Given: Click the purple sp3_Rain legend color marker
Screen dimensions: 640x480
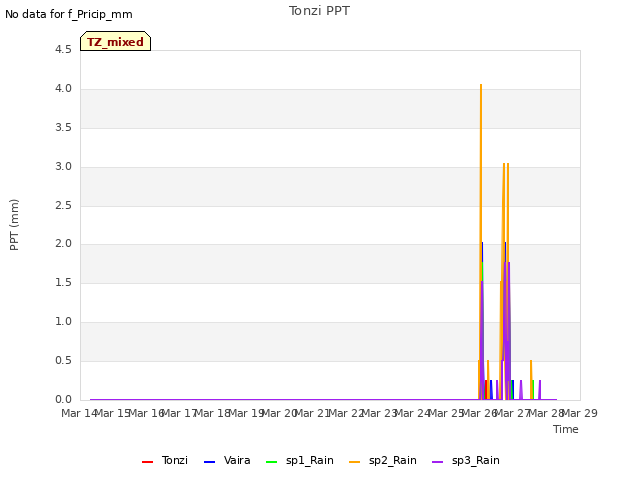Looking at the screenshot, I should point(438,462).
